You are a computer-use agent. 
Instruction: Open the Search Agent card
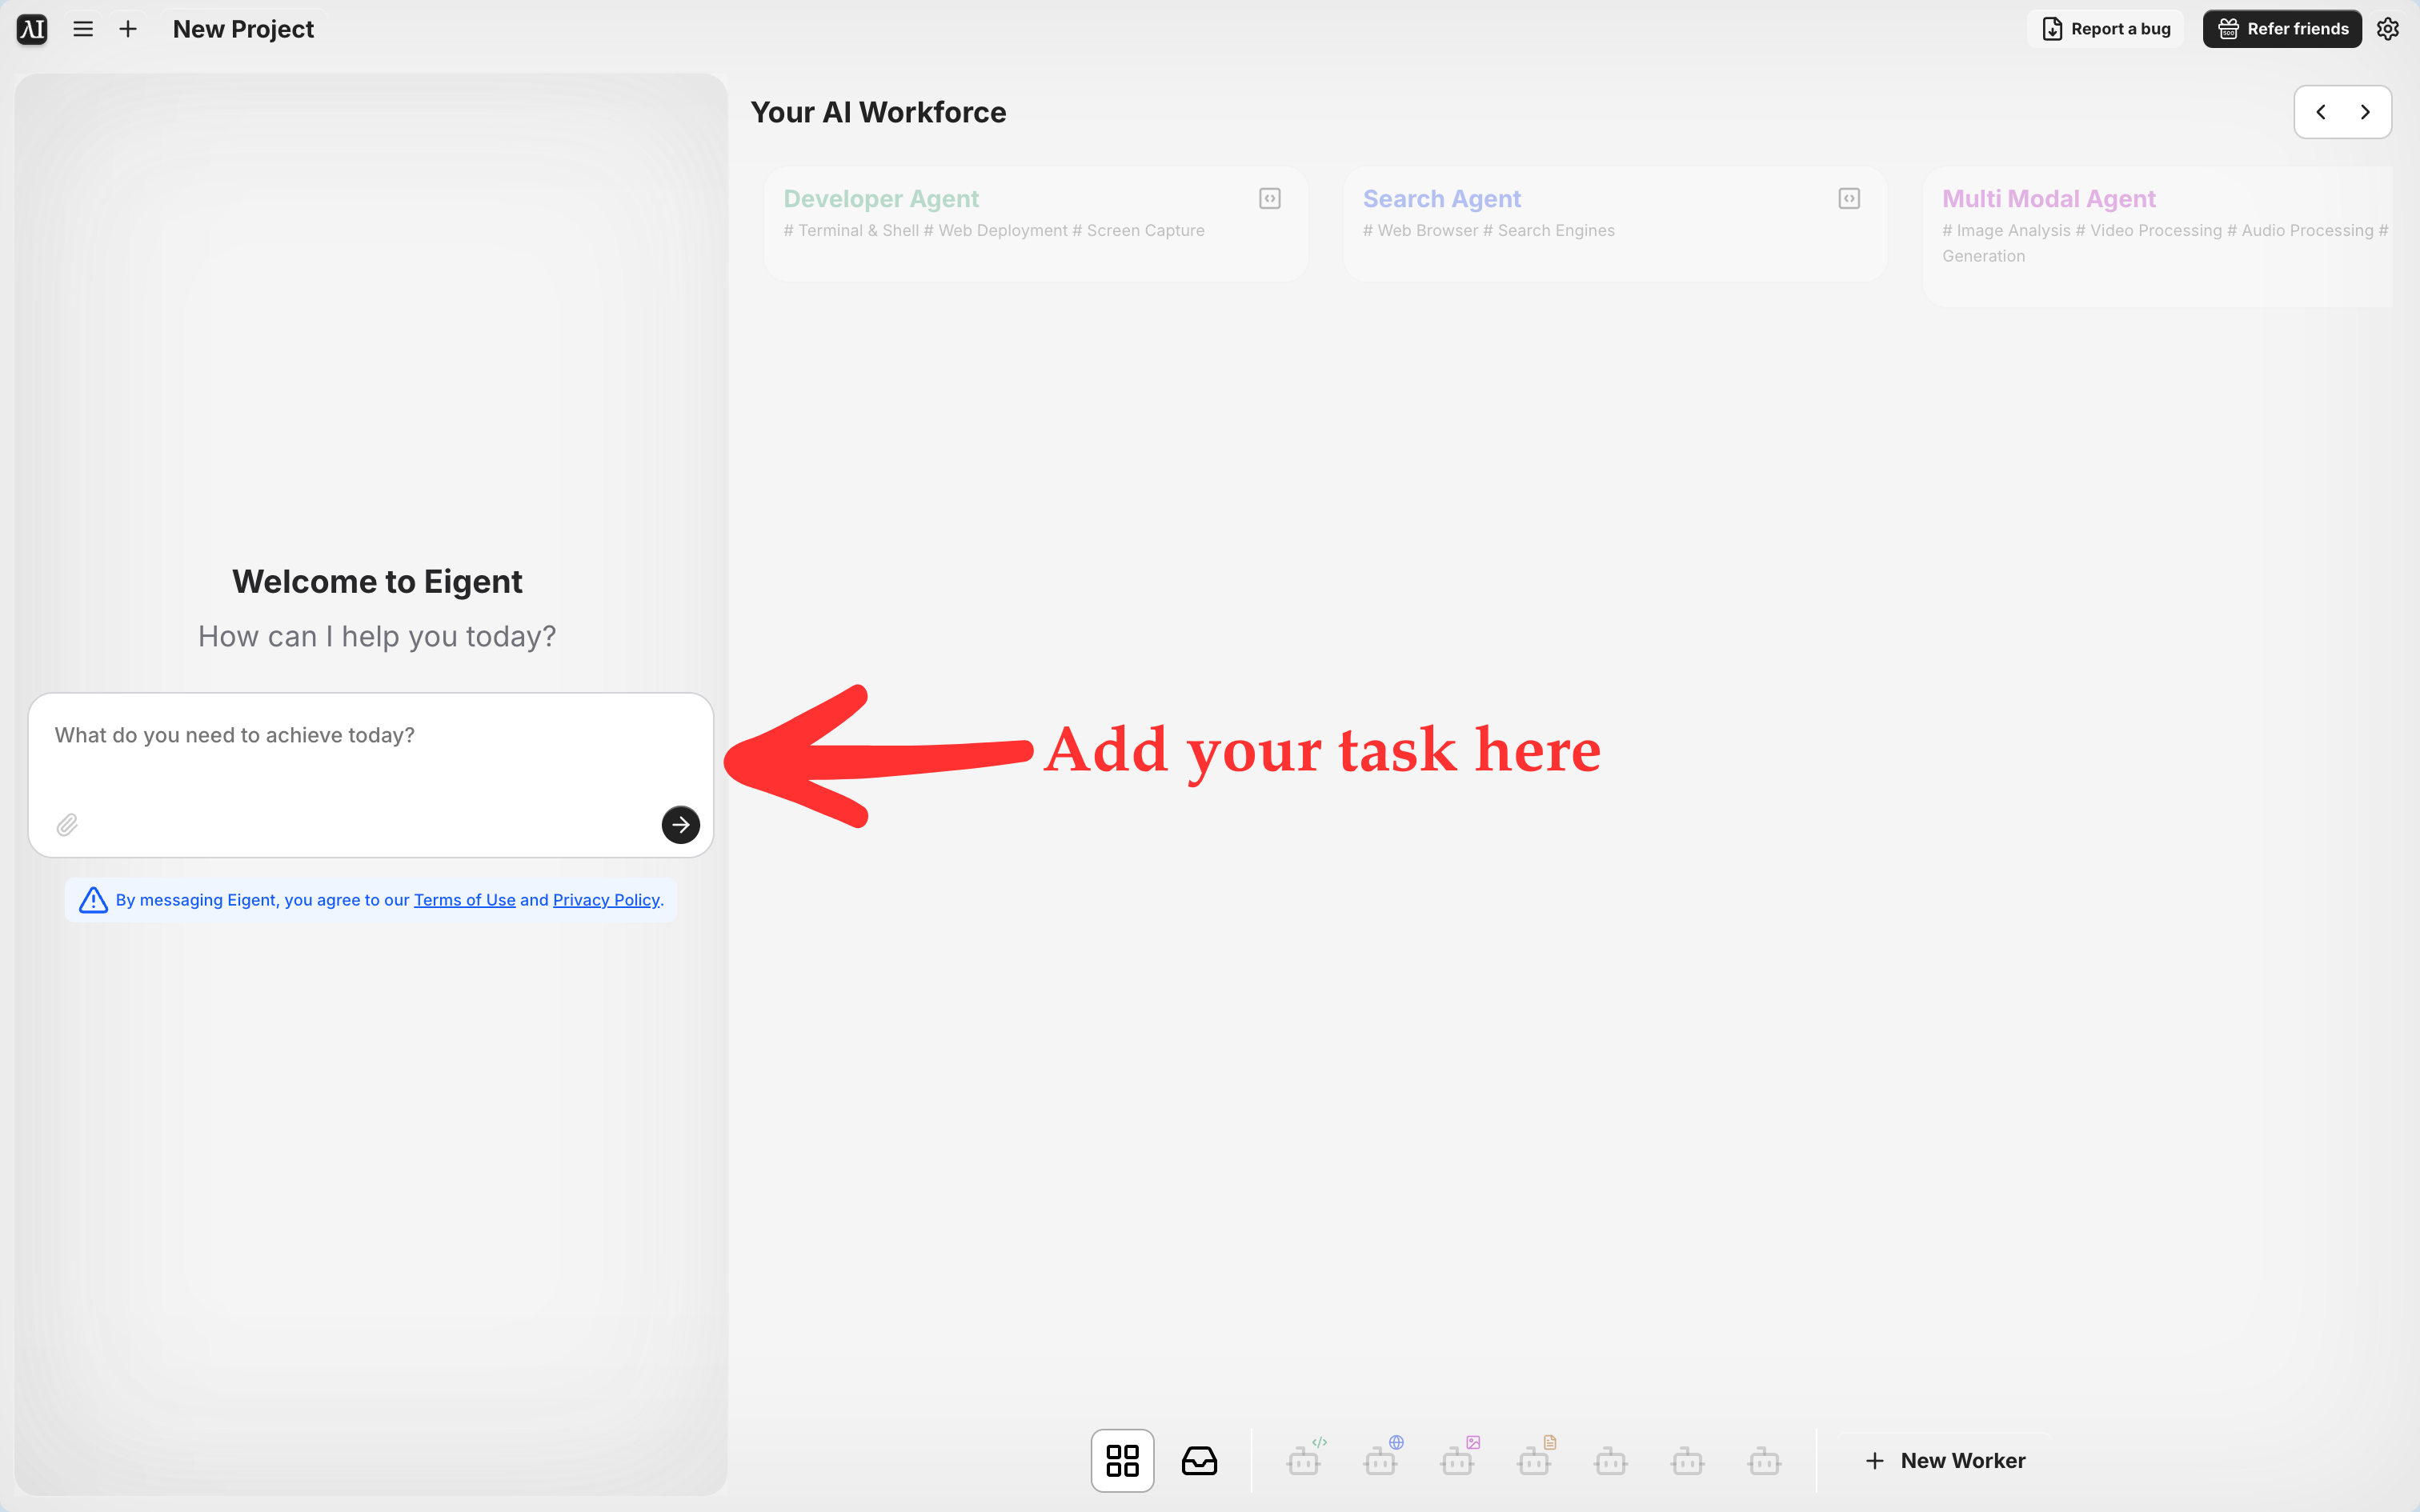point(1615,224)
